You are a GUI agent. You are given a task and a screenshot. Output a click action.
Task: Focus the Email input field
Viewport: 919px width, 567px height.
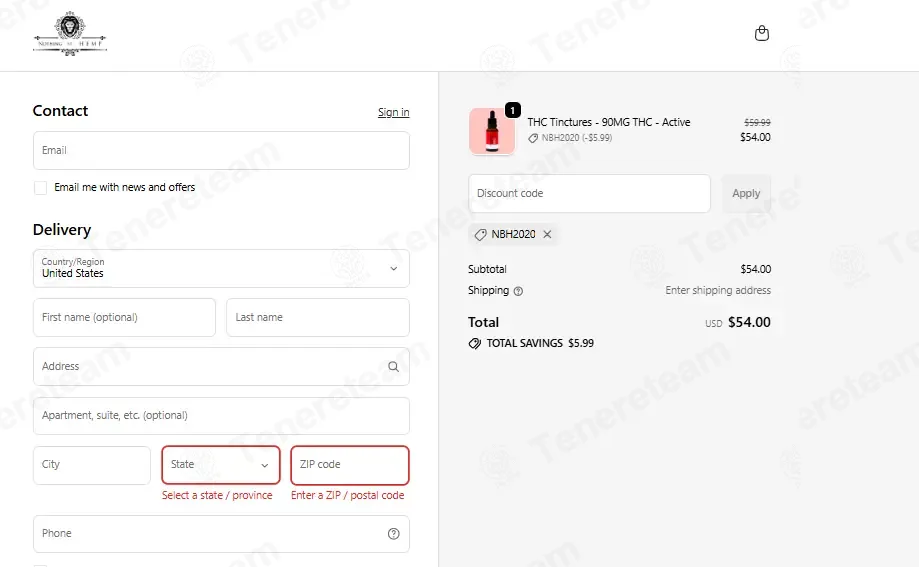pyautogui.click(x=221, y=151)
